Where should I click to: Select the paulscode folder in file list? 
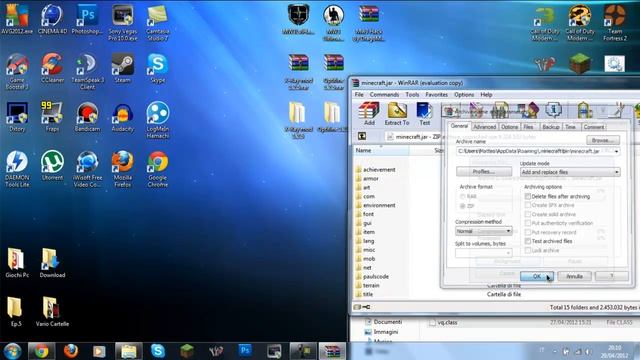click(372, 276)
